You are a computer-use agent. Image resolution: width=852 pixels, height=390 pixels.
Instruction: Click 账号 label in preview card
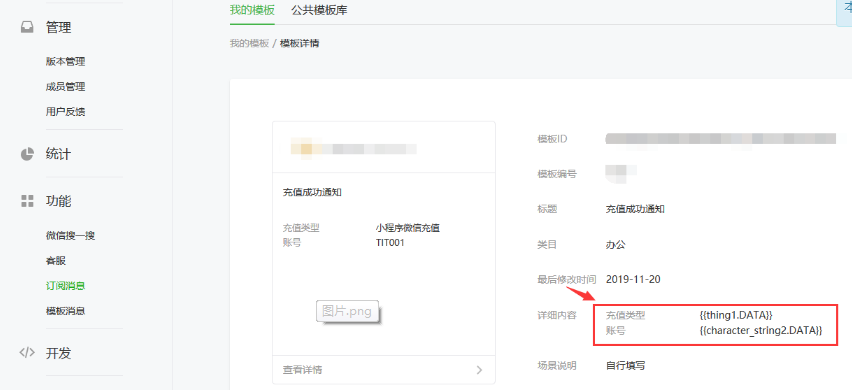click(x=292, y=243)
